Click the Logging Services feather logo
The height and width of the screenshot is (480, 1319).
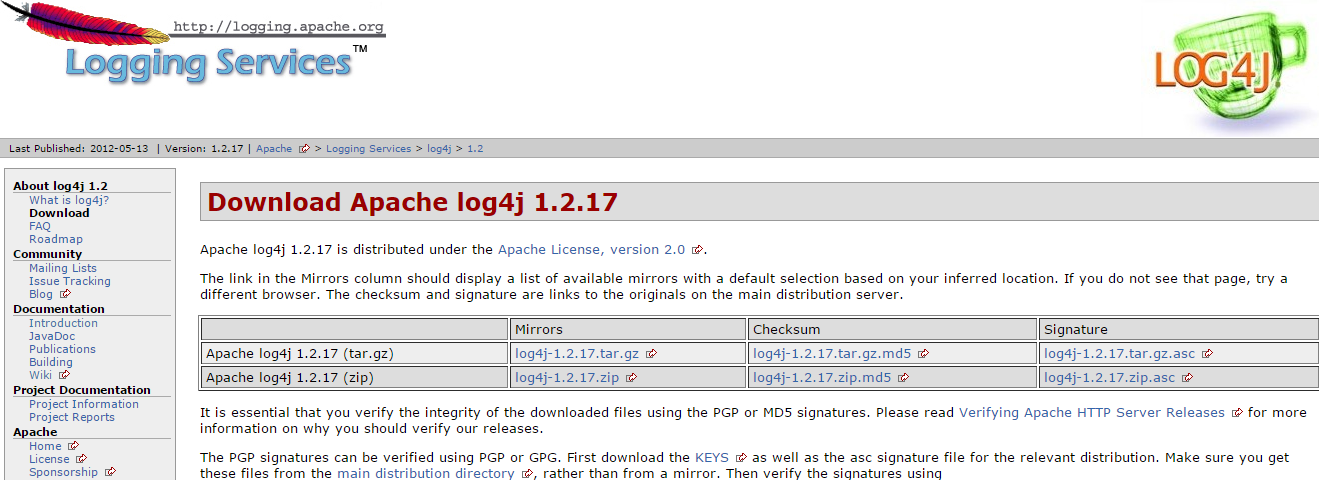(x=193, y=42)
